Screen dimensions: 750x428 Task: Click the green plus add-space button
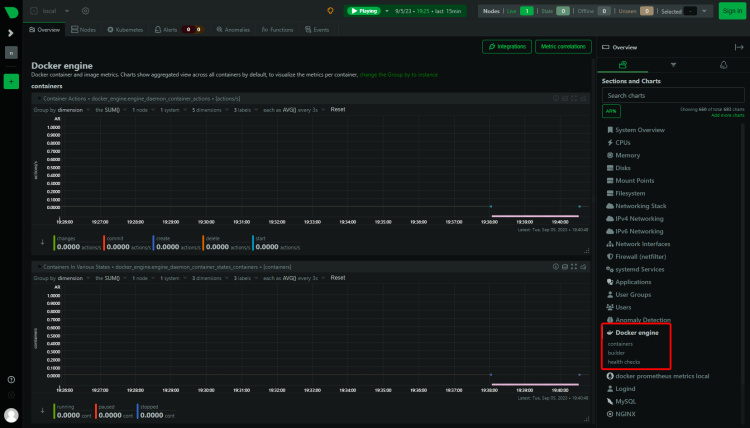[x=11, y=81]
